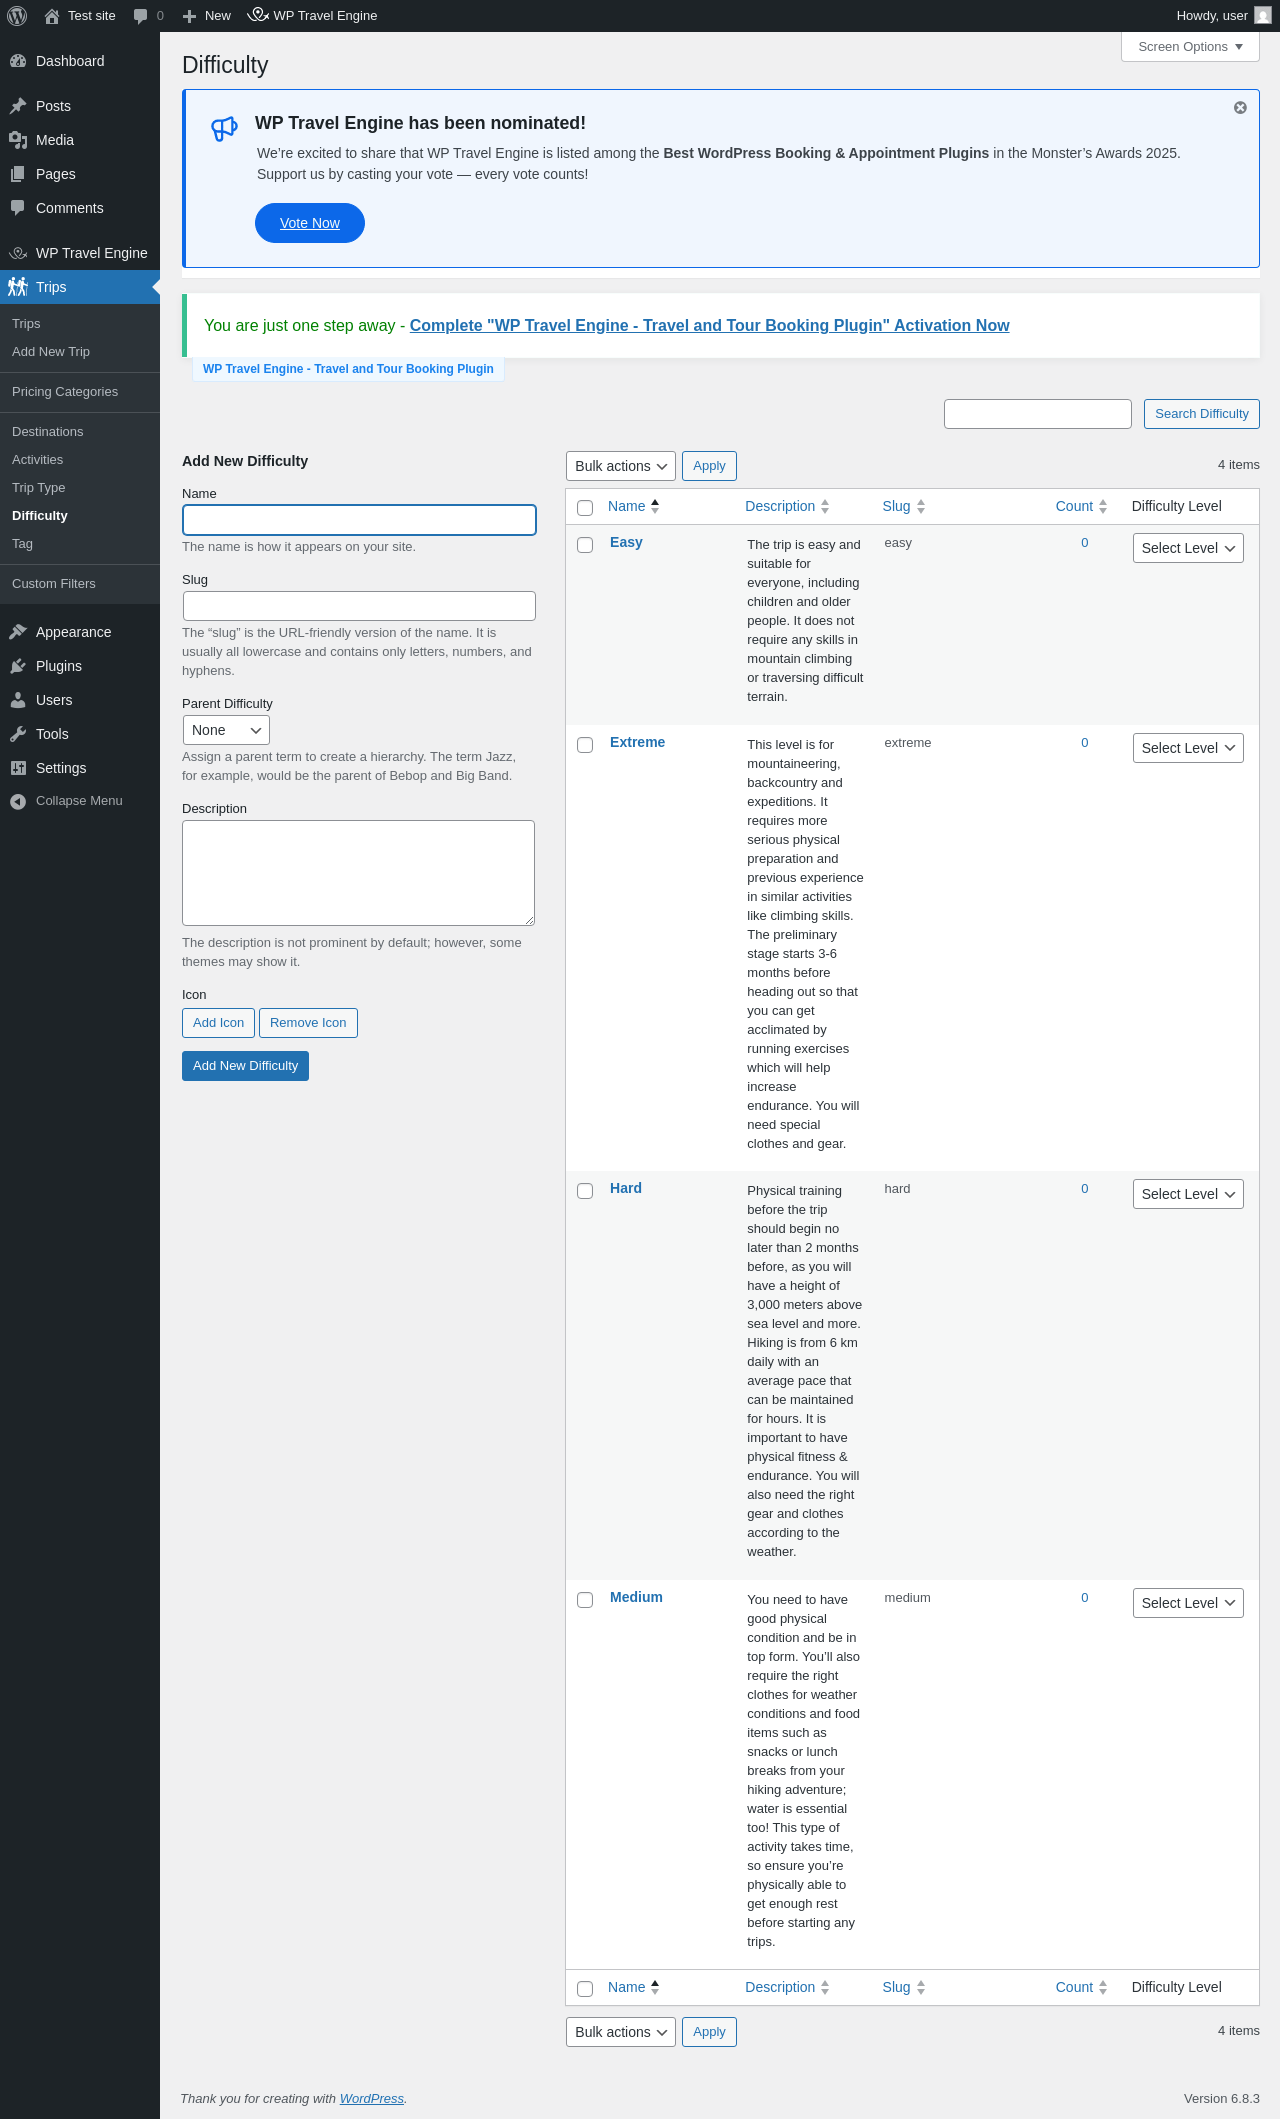Open the Destinations submenu item
The width and height of the screenshot is (1280, 2119).
pyautogui.click(x=48, y=432)
